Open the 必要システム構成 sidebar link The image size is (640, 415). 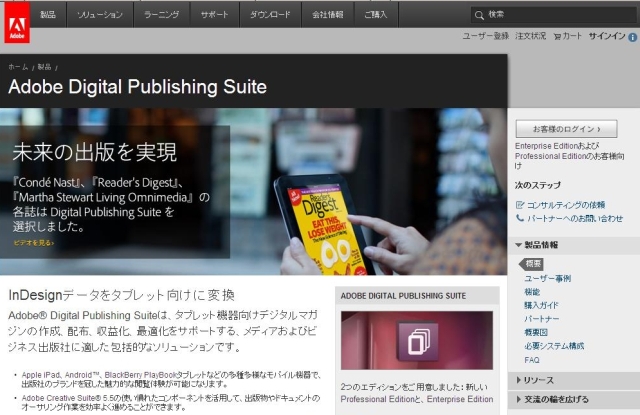(554, 346)
